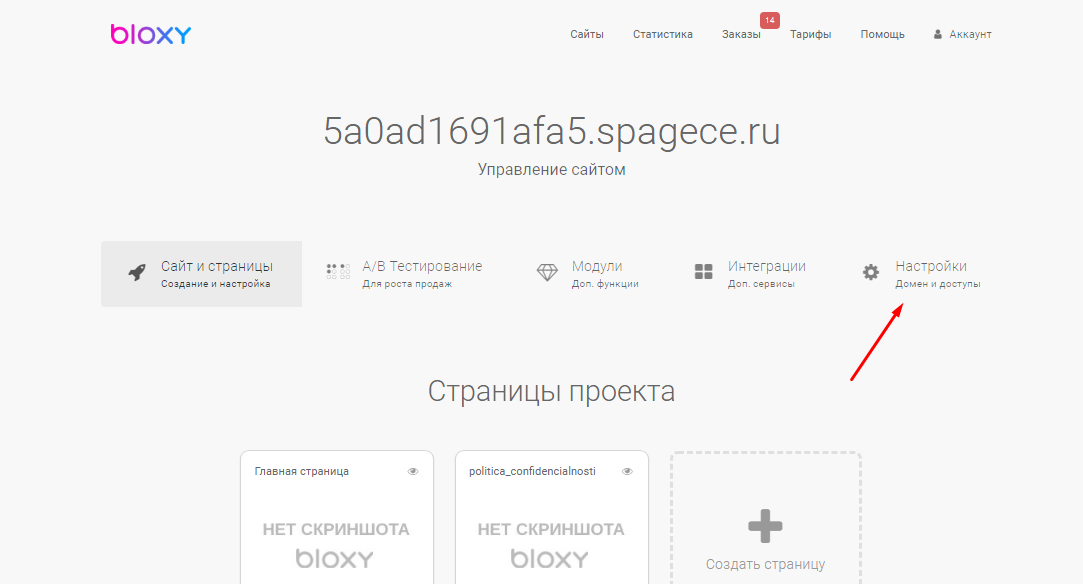
Task: Click Для роста продаж subtitle
Action: [x=407, y=284]
